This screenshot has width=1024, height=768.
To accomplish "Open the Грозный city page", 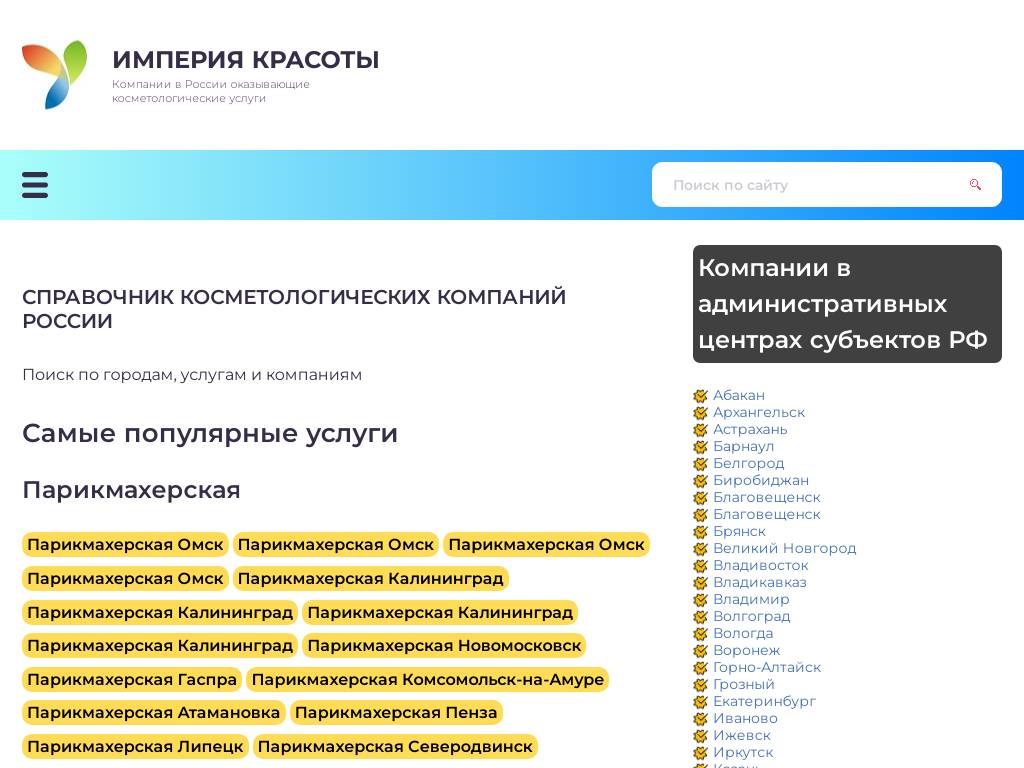I will click(x=745, y=684).
